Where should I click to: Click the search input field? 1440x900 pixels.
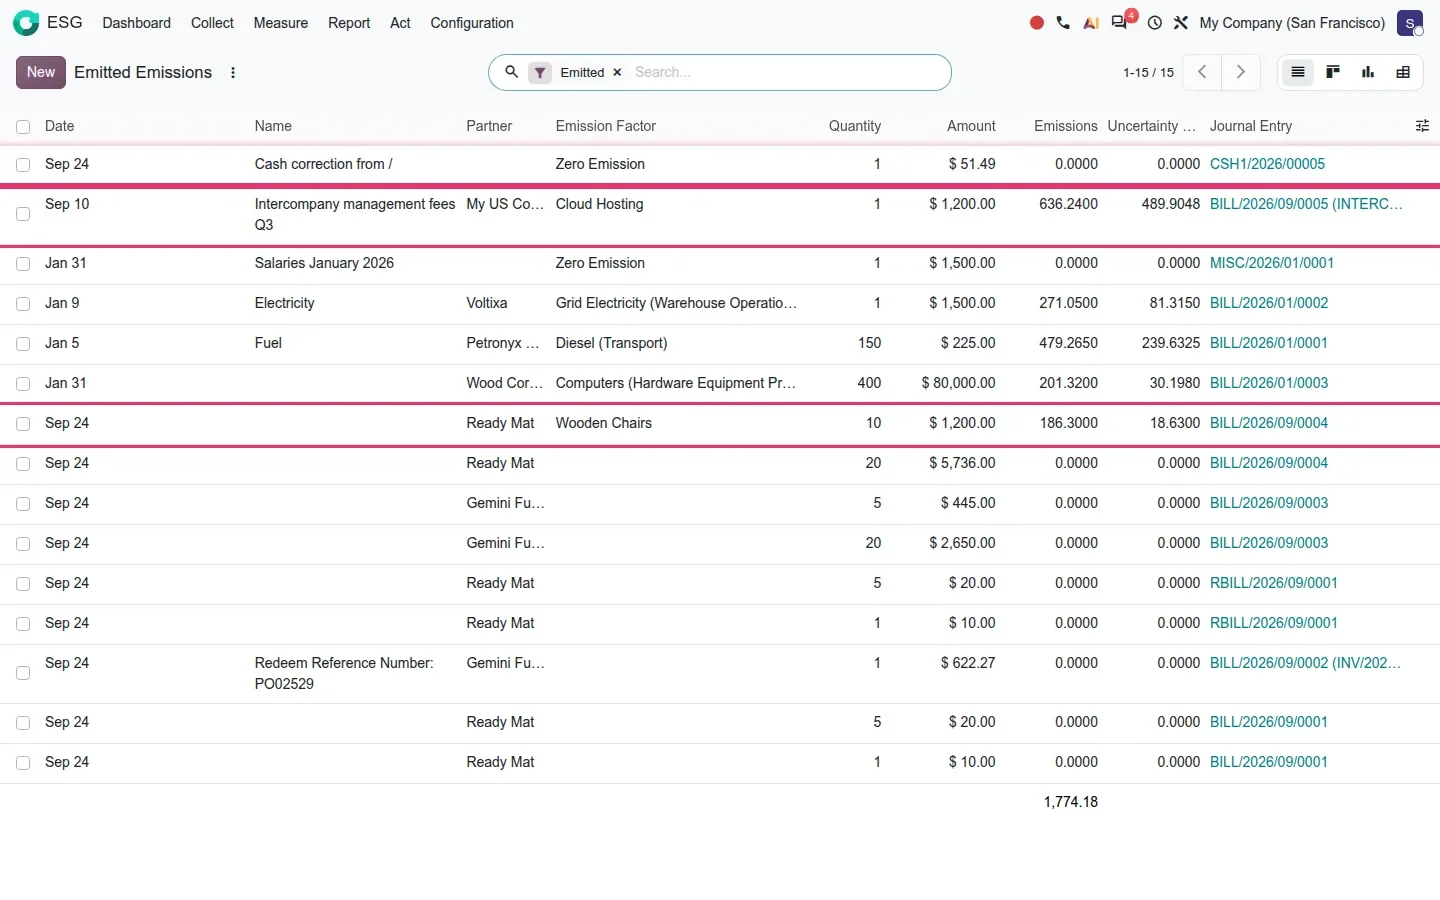(785, 72)
